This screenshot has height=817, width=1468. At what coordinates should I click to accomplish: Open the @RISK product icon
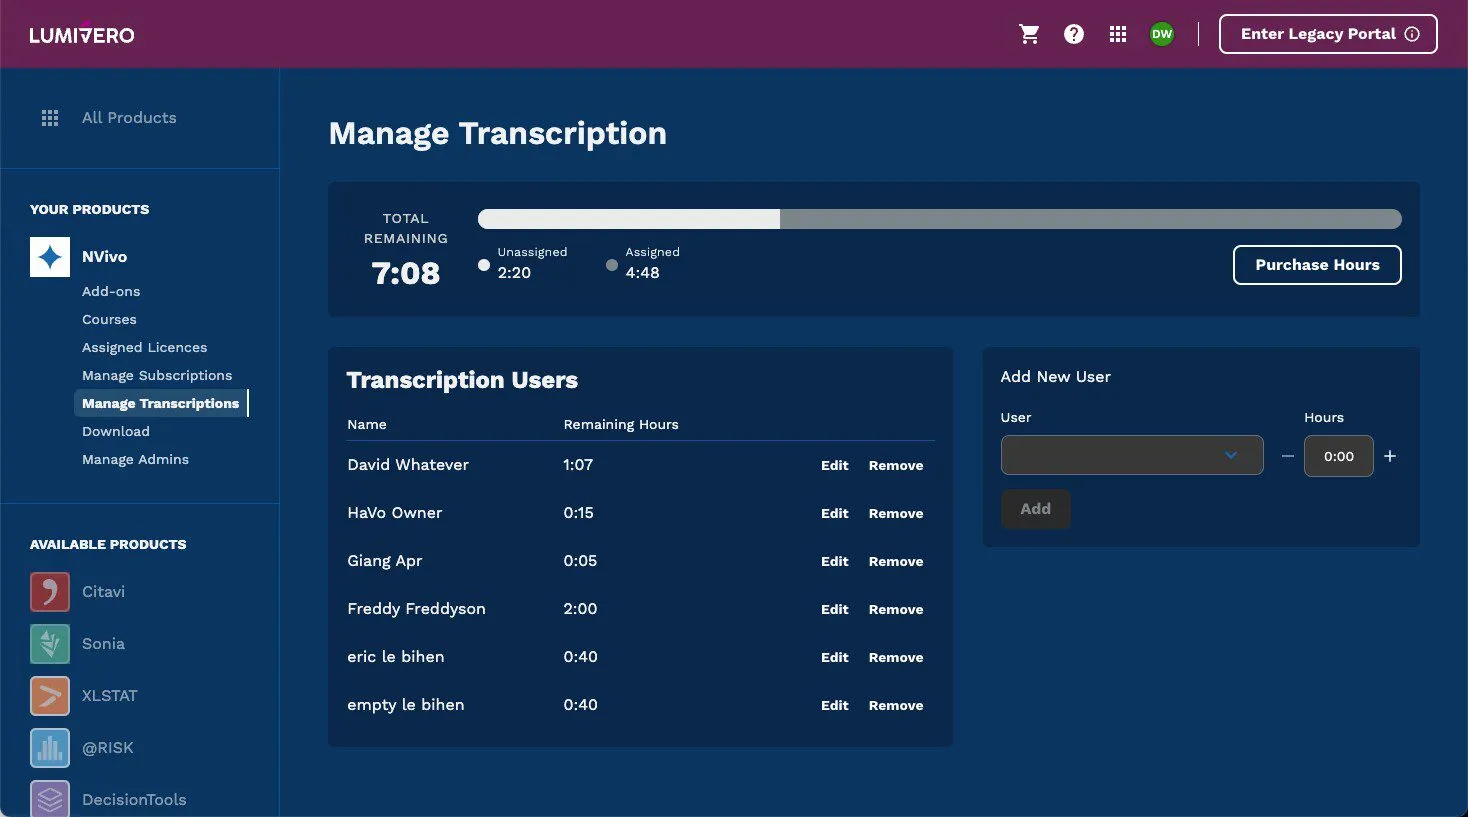click(49, 747)
